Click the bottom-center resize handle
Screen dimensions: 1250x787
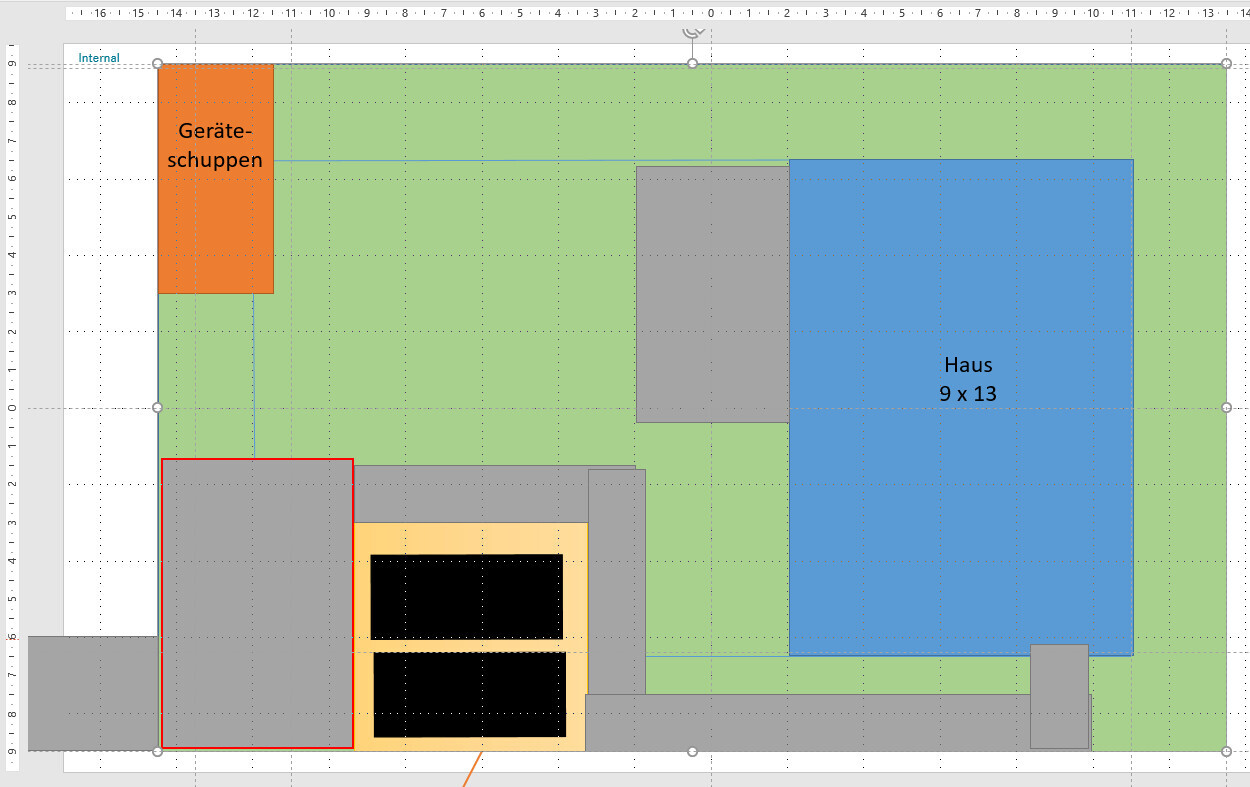pyautogui.click(x=692, y=751)
